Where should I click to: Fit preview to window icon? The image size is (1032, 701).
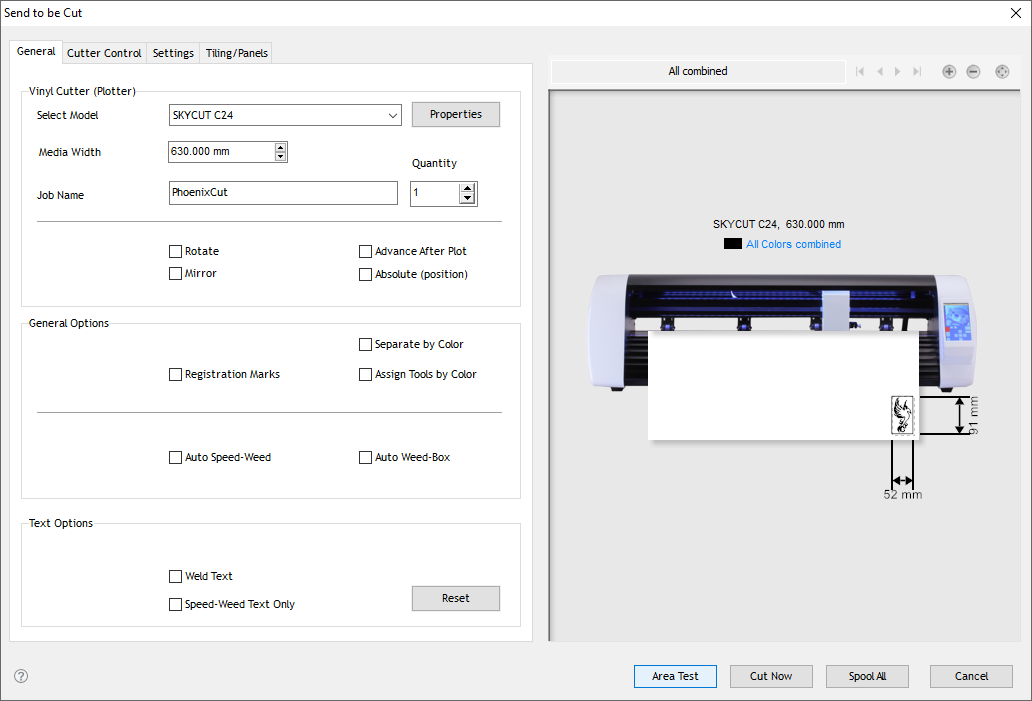pyautogui.click(x=1002, y=72)
